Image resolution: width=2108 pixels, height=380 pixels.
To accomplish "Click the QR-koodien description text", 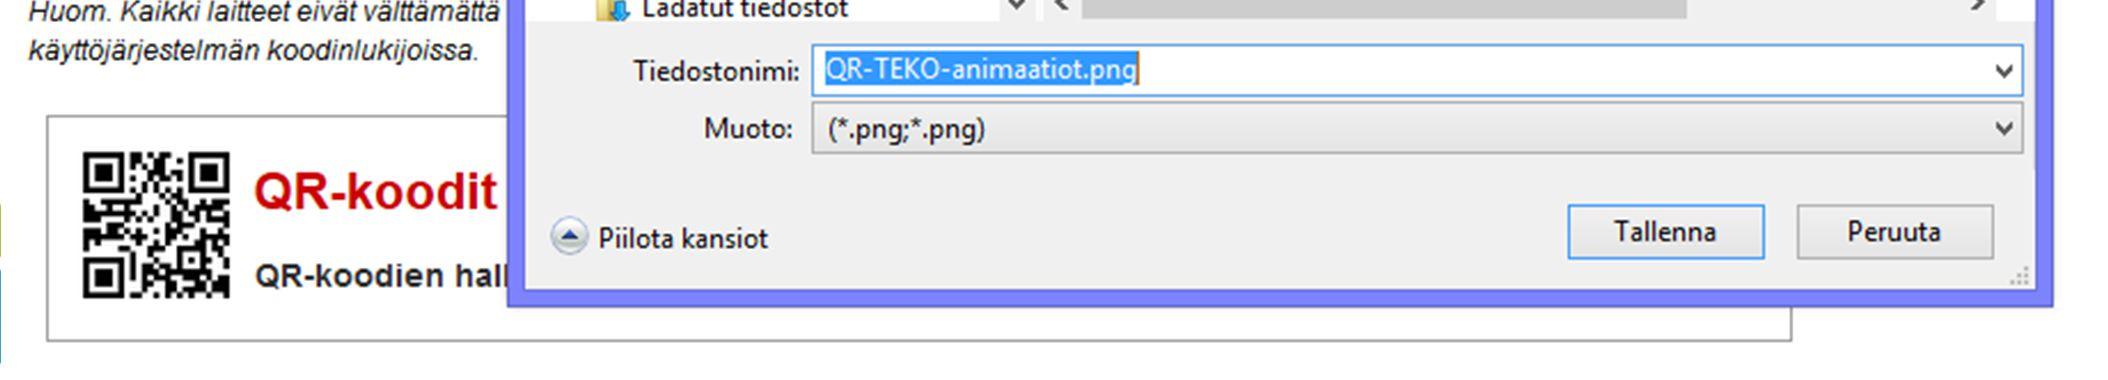I will (x=381, y=276).
